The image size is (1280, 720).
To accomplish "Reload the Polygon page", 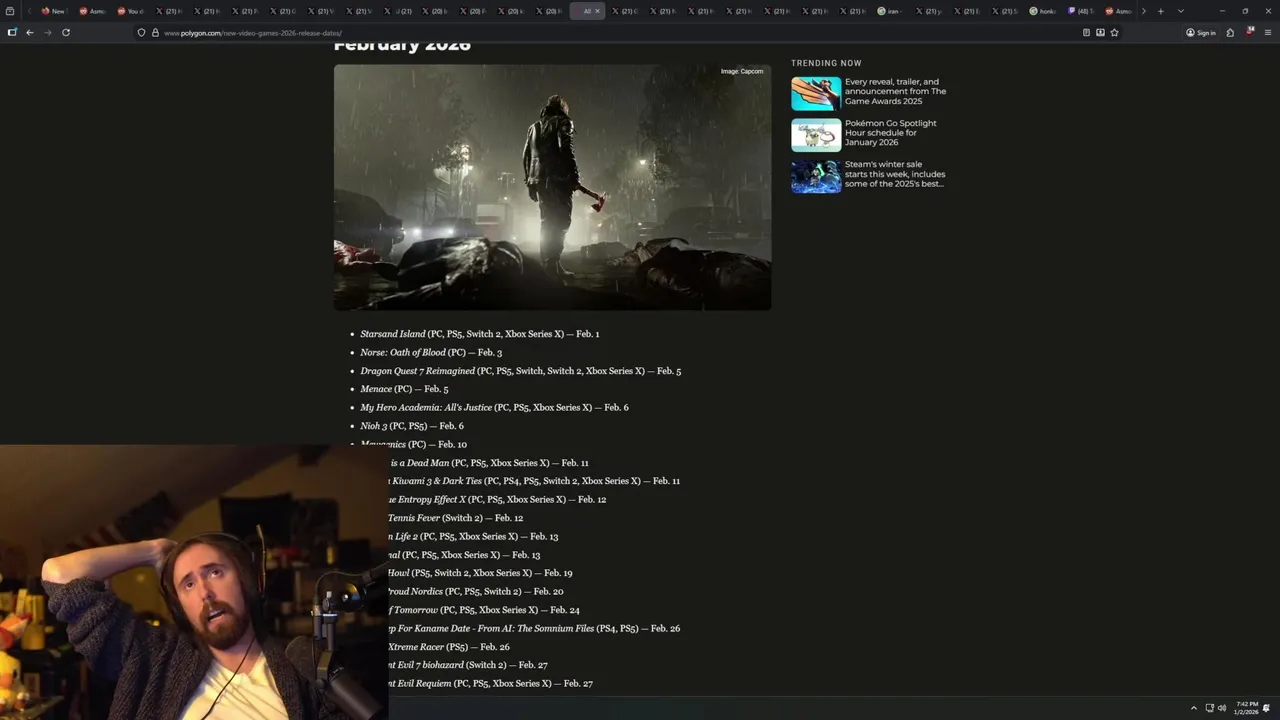I will (x=66, y=32).
